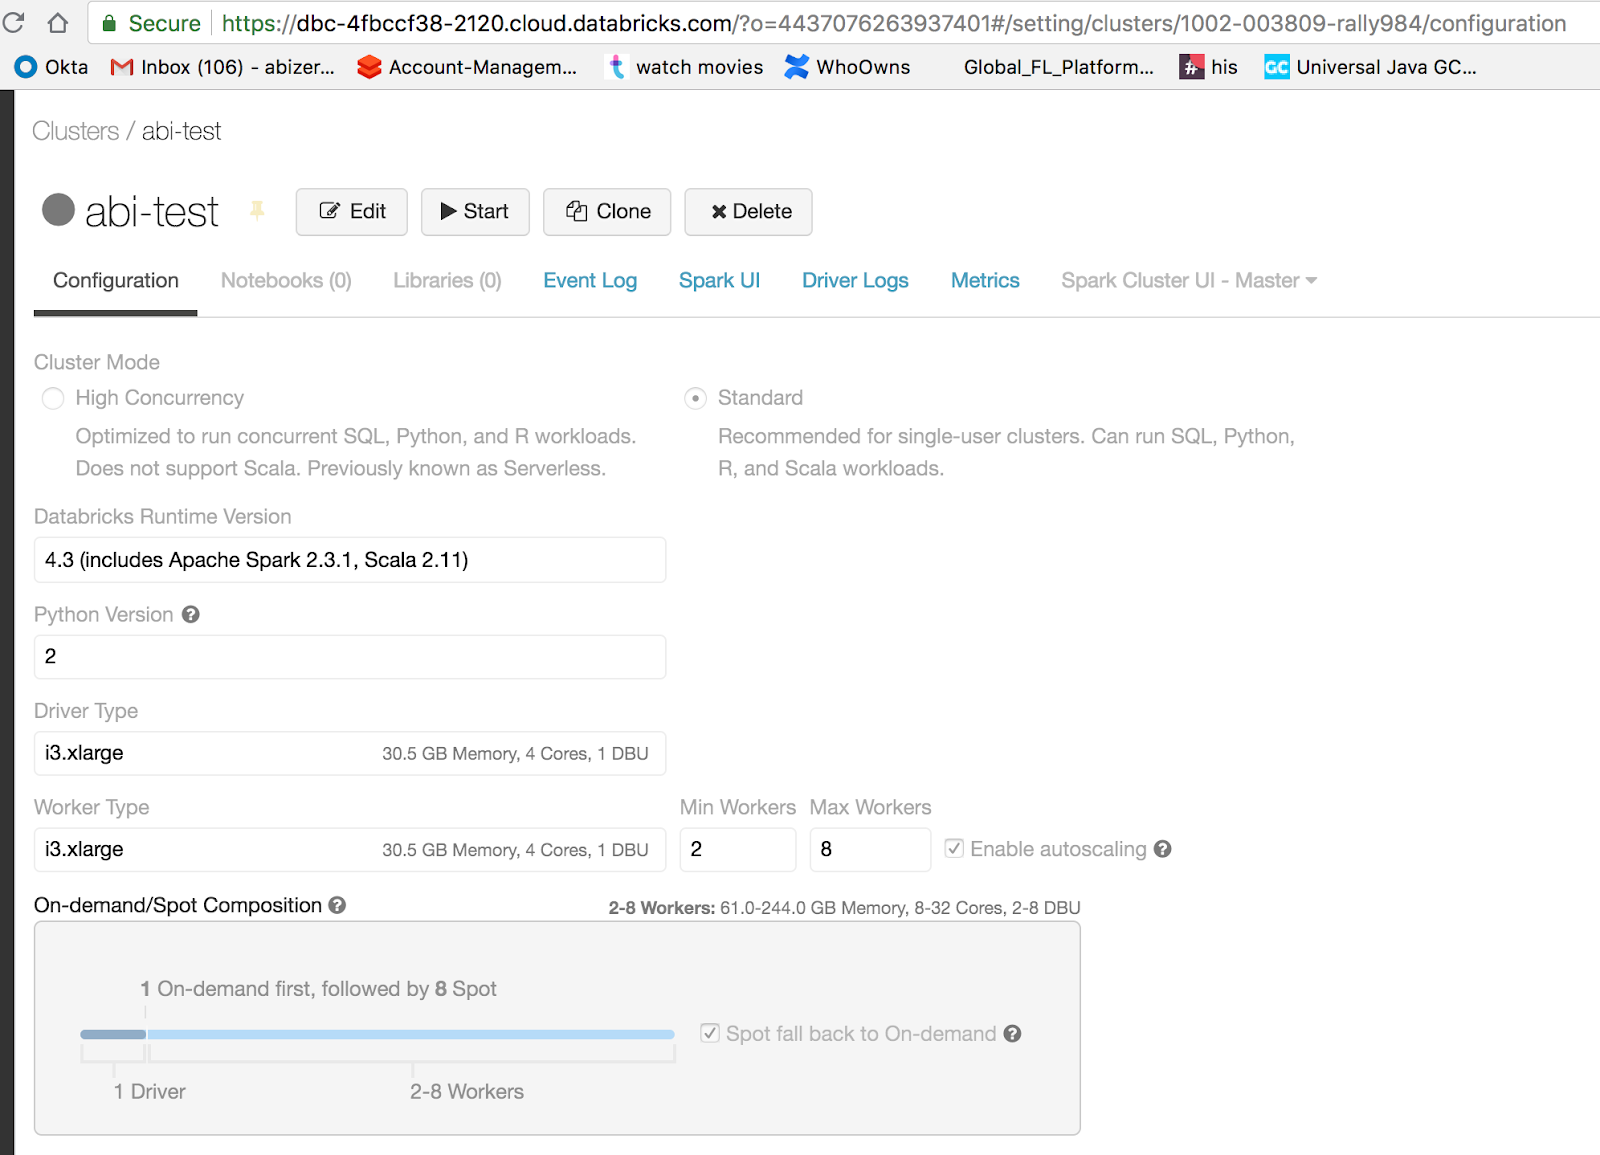The image size is (1600, 1155).
Task: Expand the Spark Cluster UI - Master menu
Action: tap(1188, 280)
